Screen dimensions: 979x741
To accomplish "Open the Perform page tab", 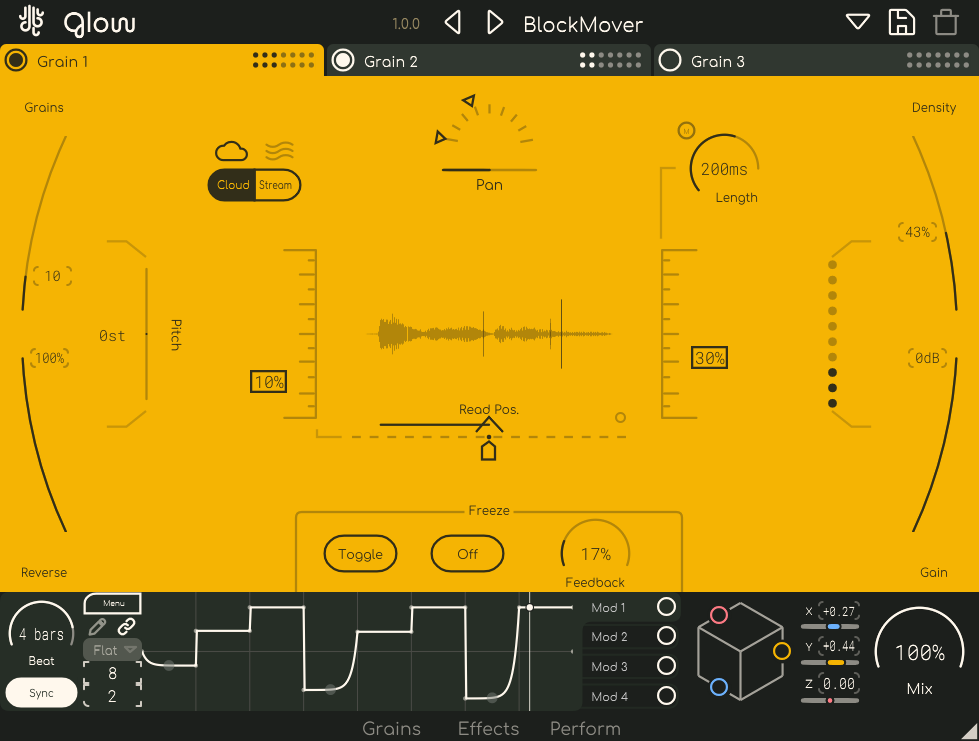I will (585, 729).
